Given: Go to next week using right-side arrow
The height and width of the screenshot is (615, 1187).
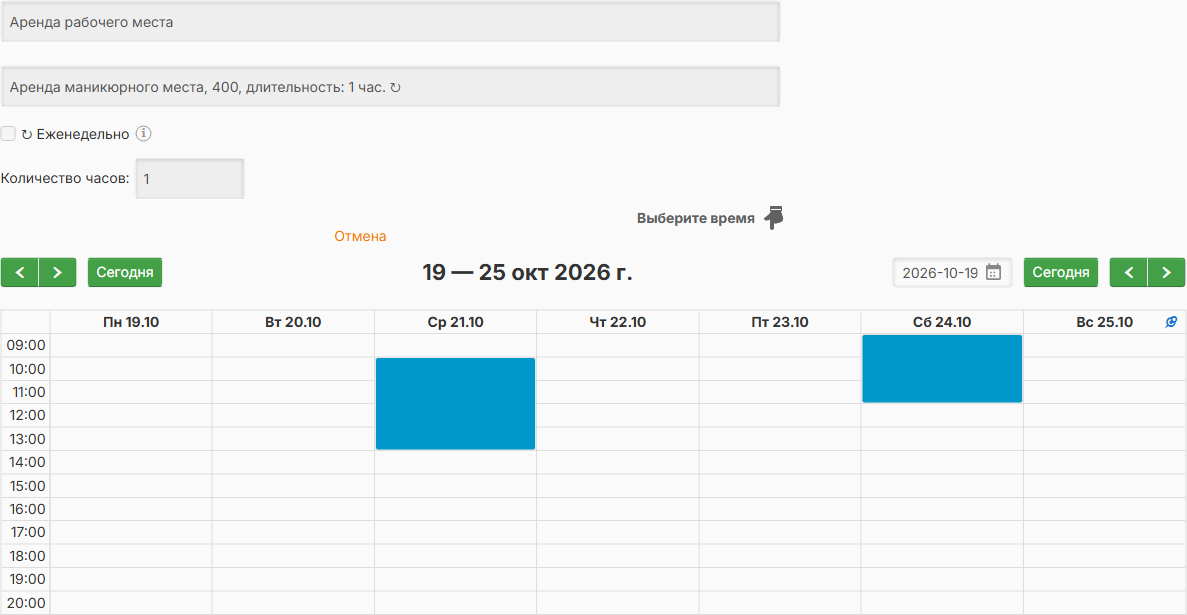Looking at the screenshot, I should (x=1167, y=273).
